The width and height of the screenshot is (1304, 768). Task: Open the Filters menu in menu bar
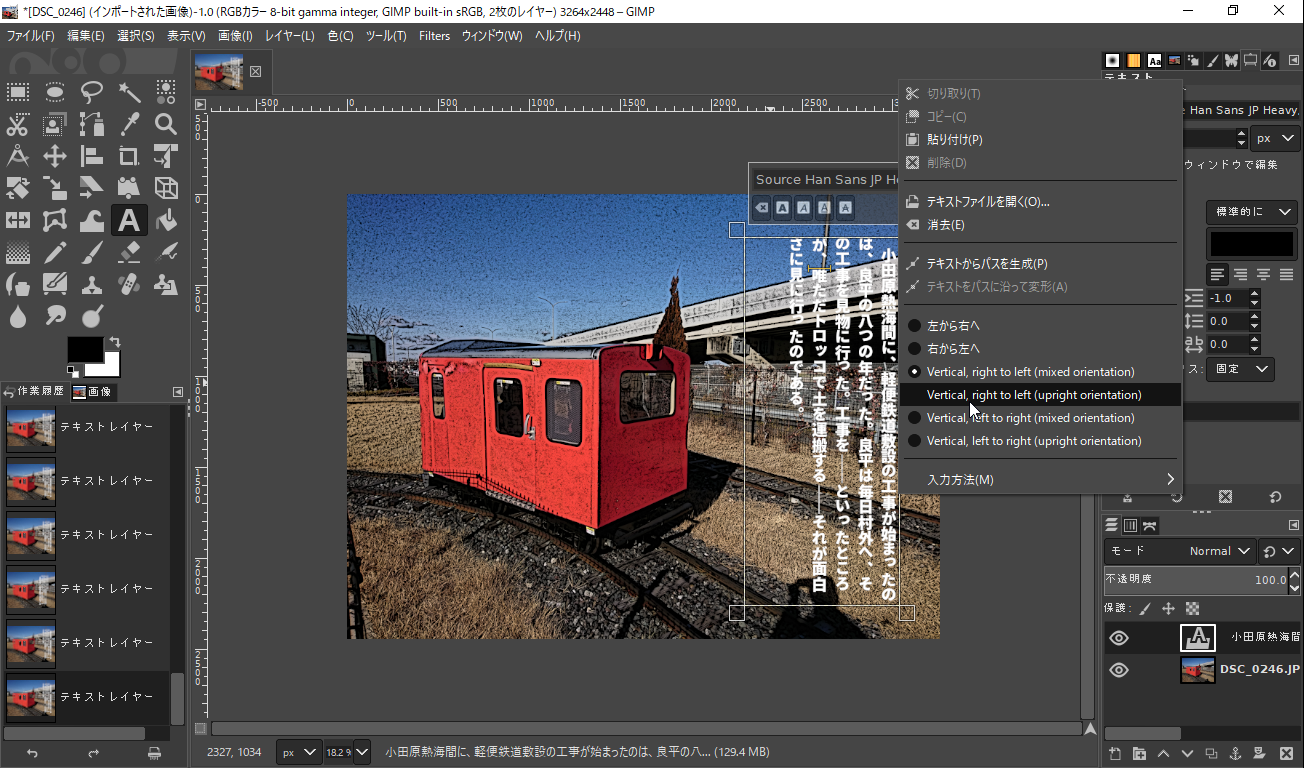point(434,36)
